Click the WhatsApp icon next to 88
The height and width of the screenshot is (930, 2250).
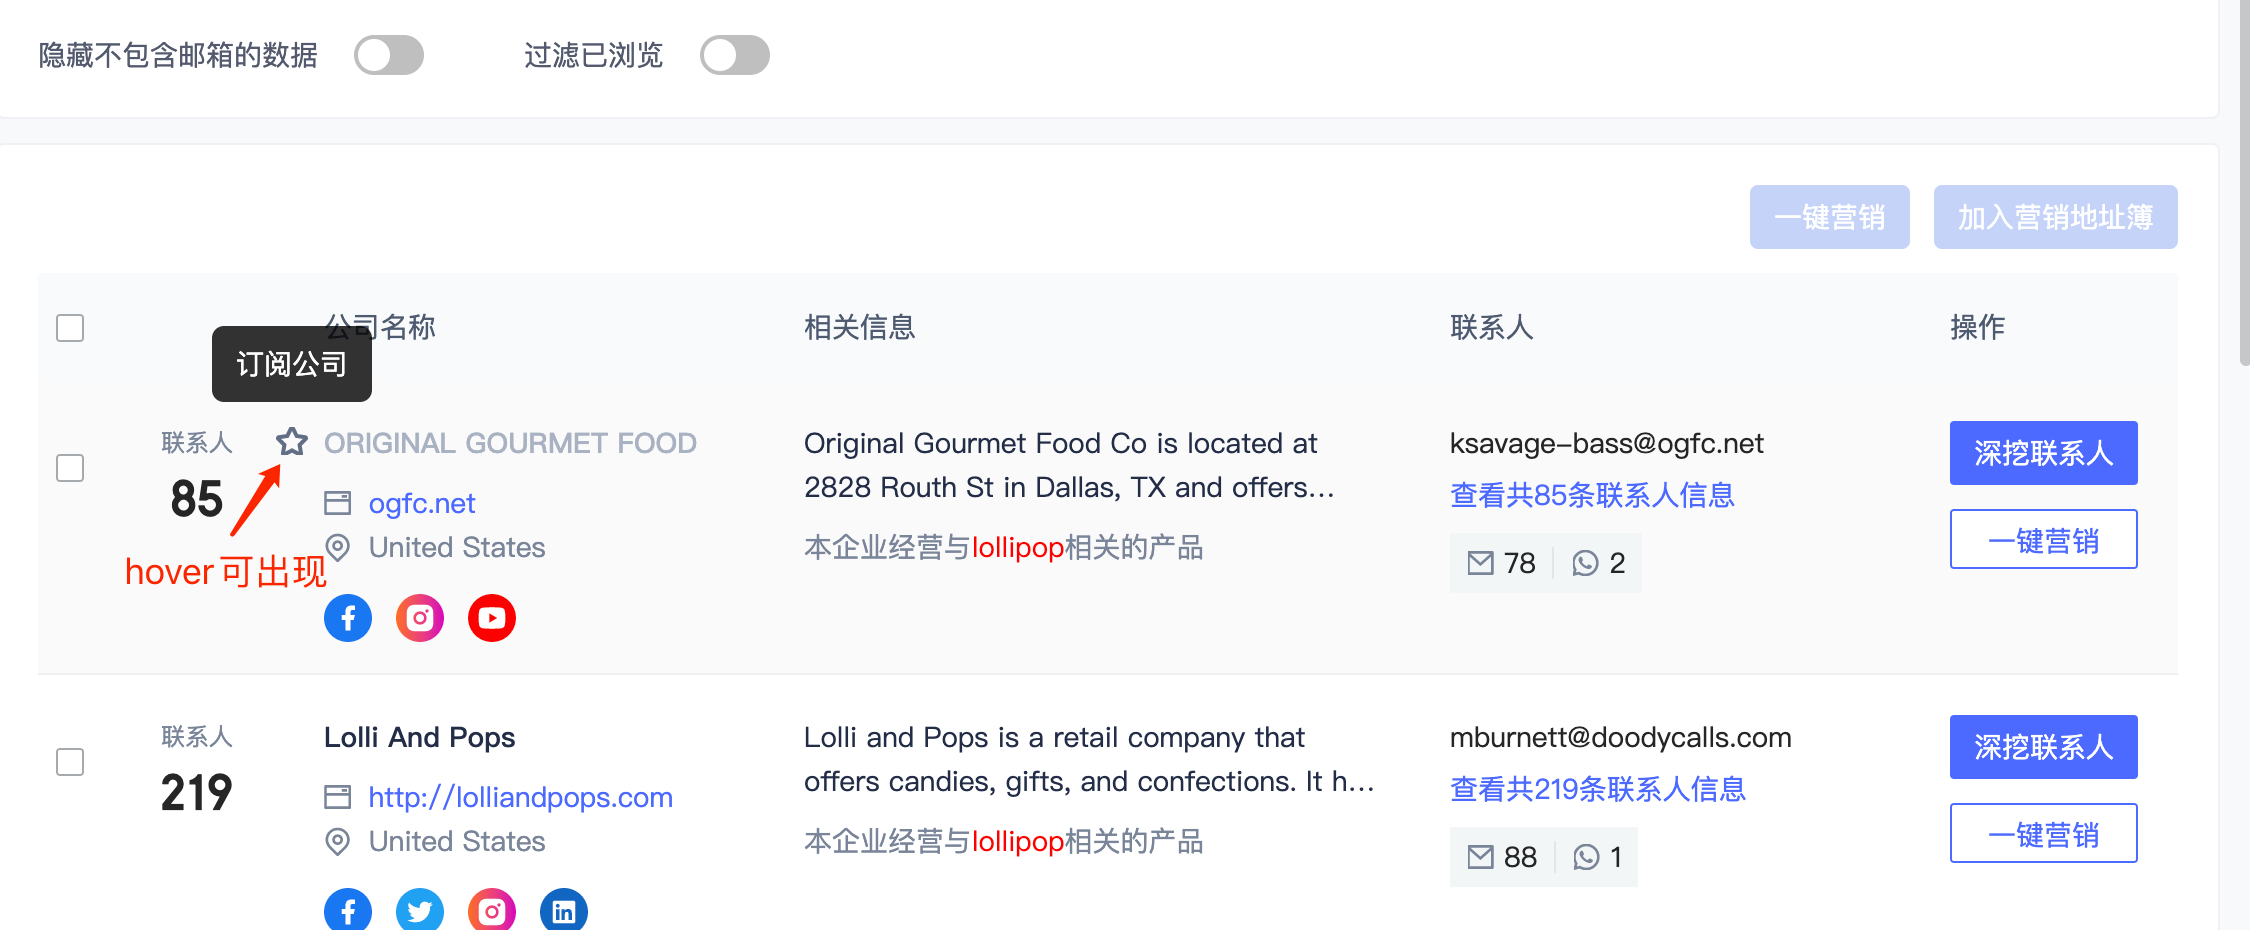tap(1586, 857)
